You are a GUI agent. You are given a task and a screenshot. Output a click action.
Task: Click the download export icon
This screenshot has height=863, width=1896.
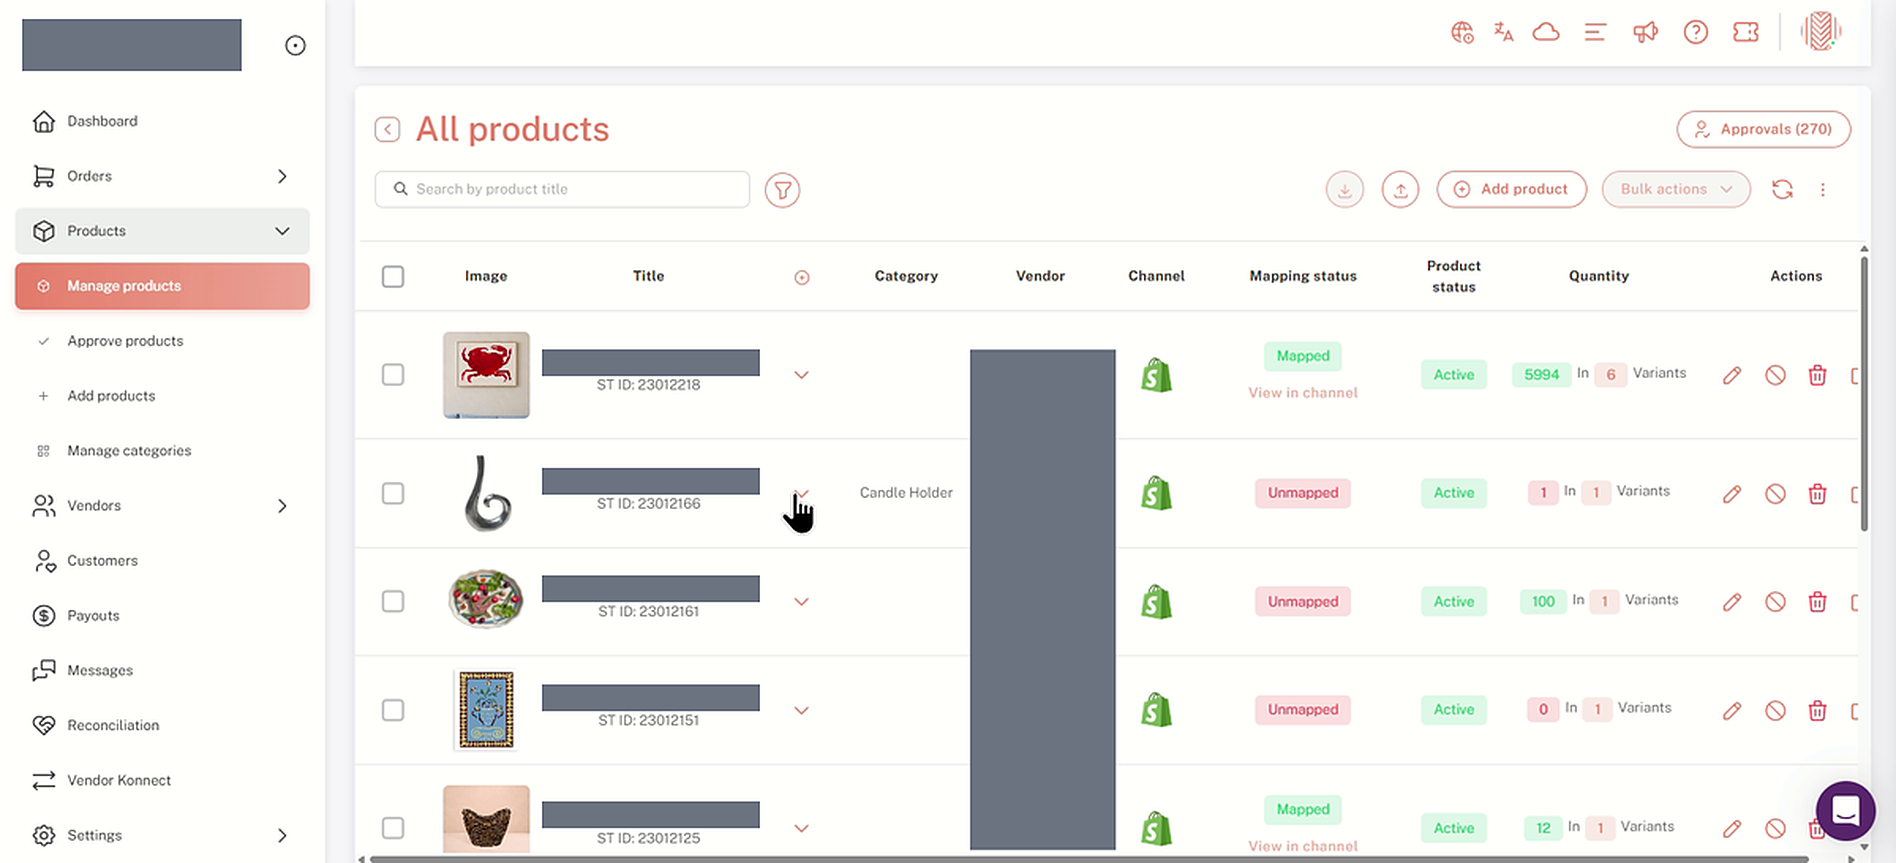pos(1345,189)
